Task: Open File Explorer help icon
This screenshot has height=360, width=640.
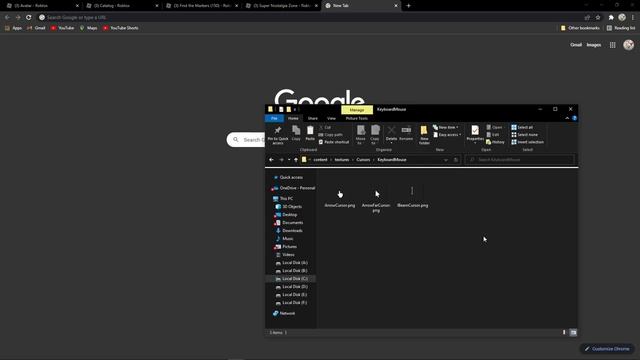Action: tap(574, 118)
